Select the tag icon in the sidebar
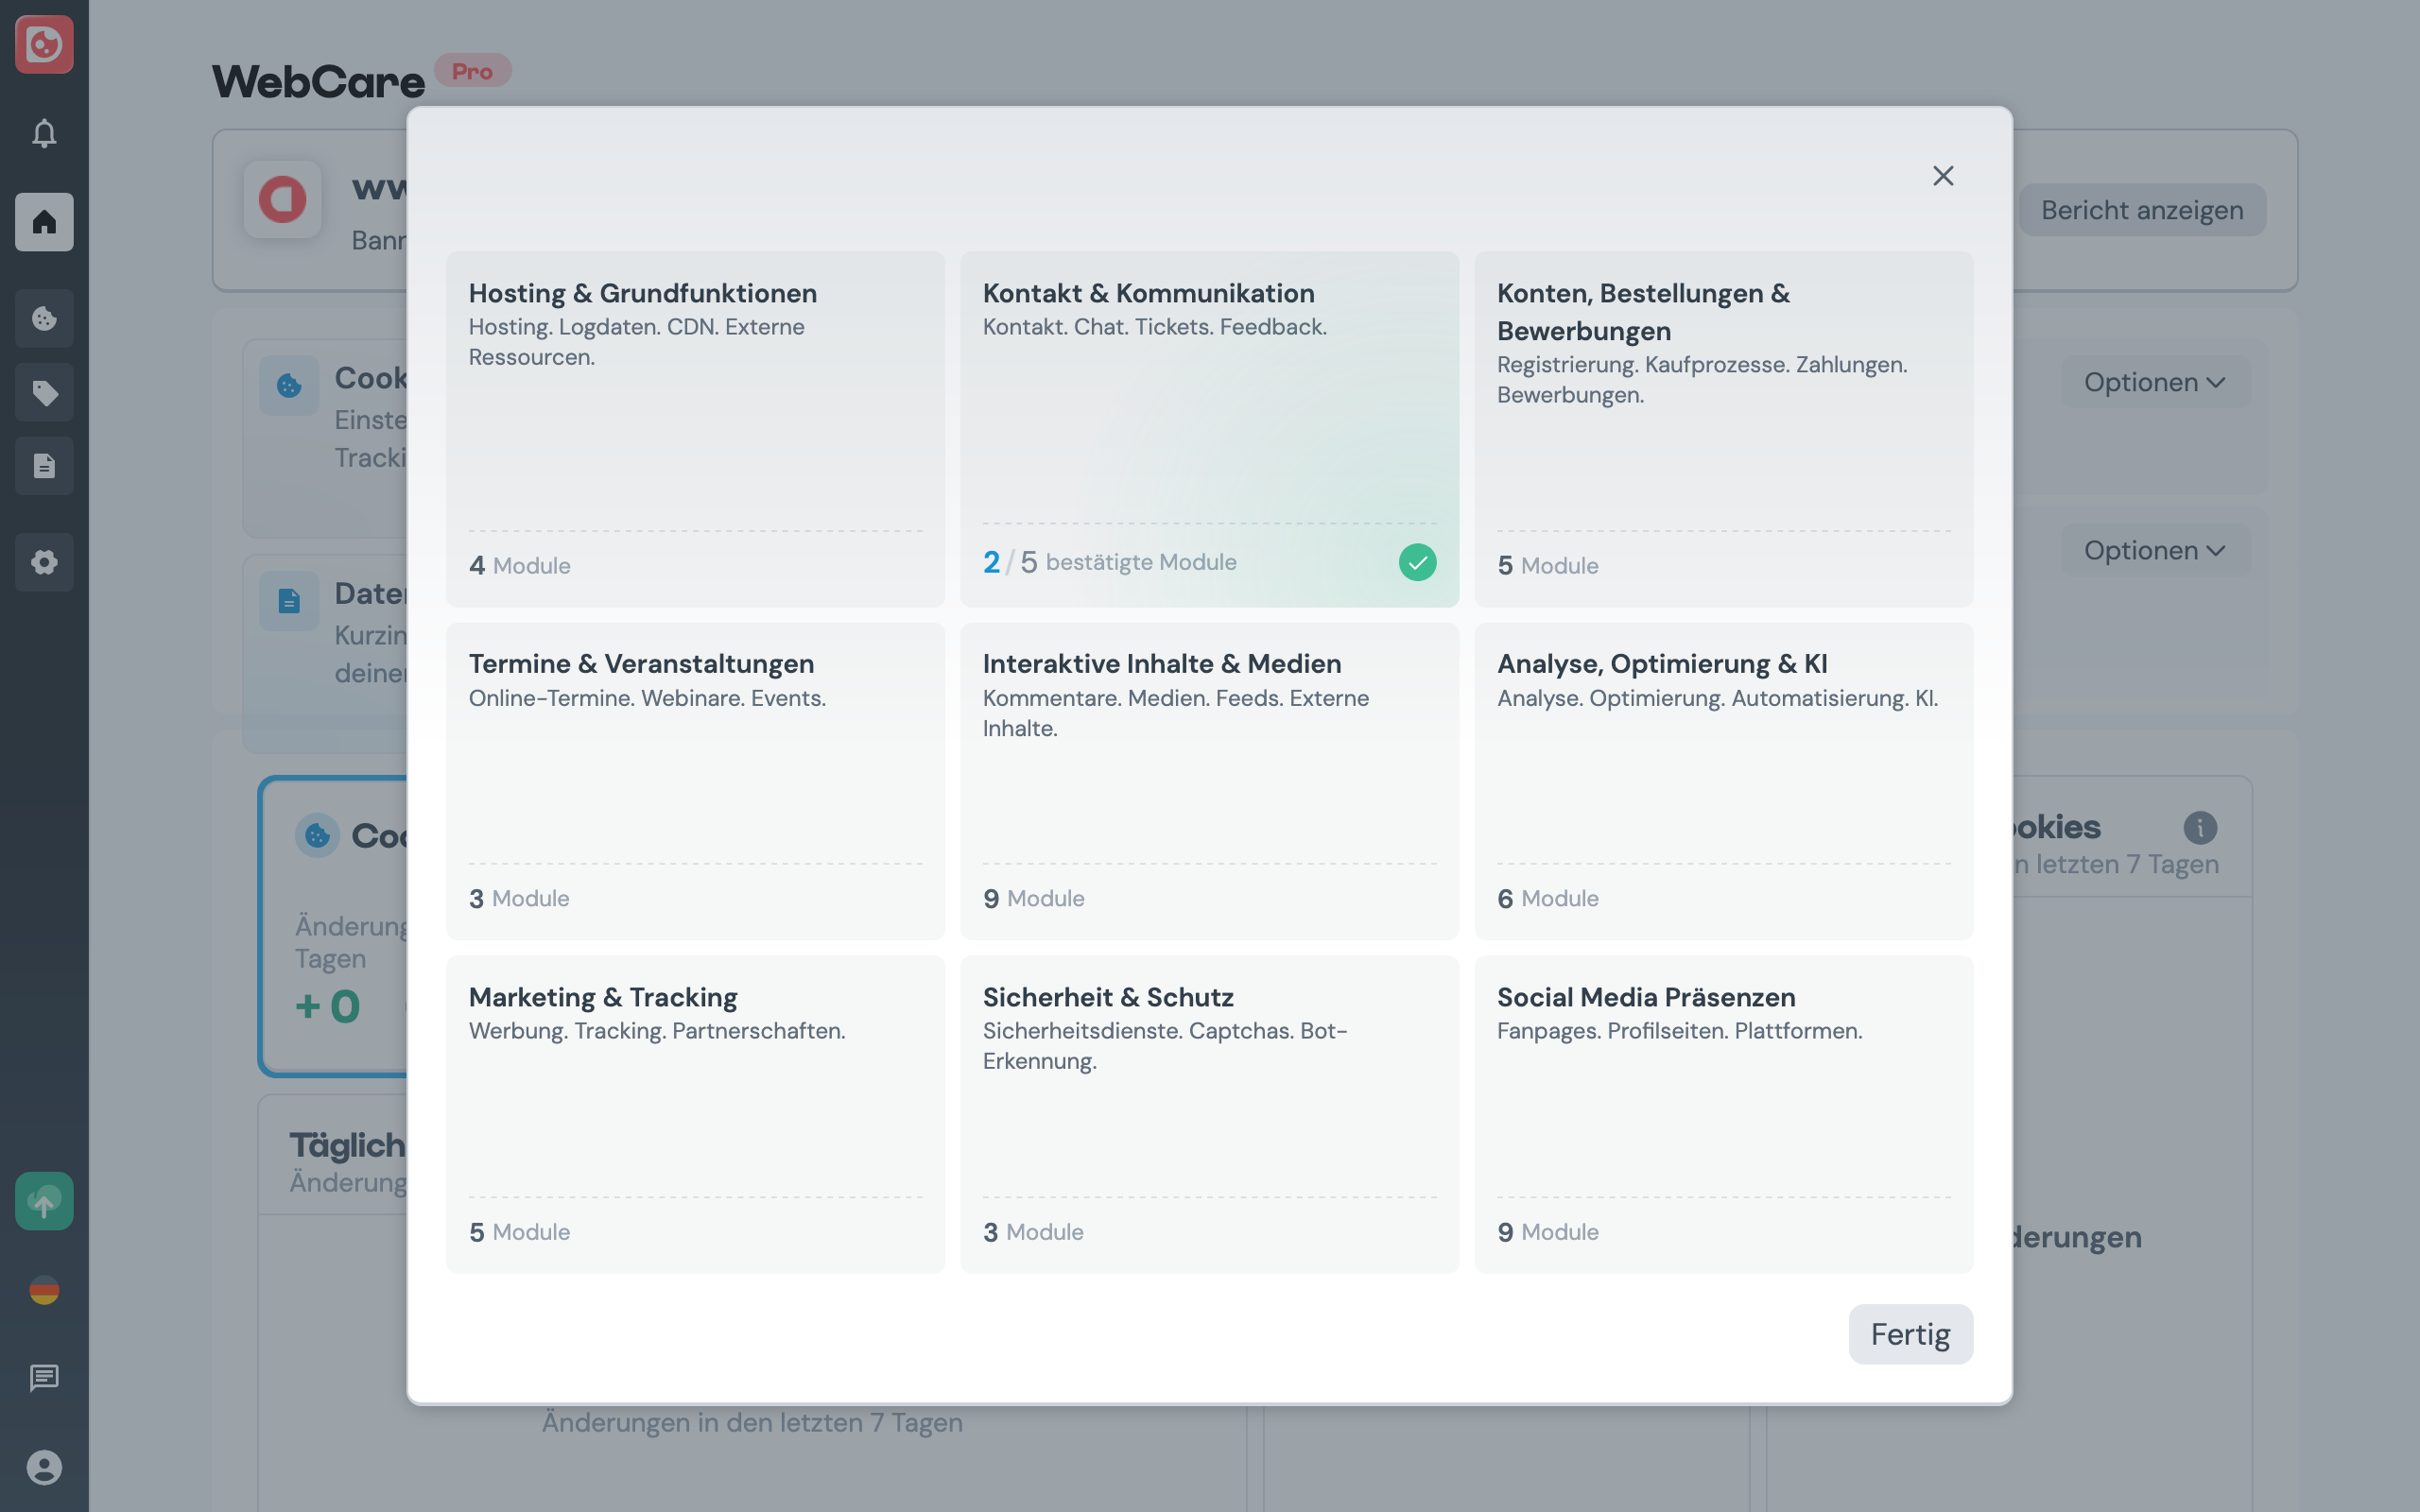Image resolution: width=2420 pixels, height=1512 pixels. point(44,392)
